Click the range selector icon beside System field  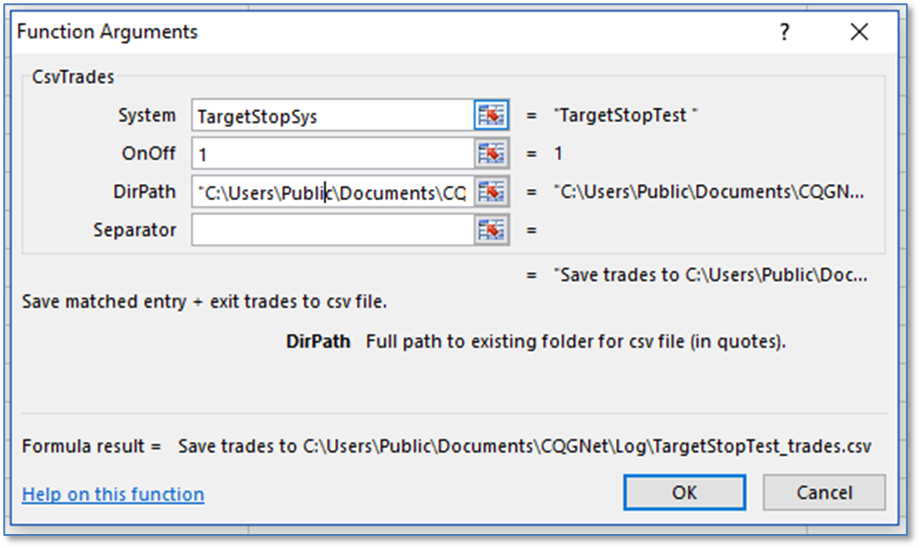[491, 115]
